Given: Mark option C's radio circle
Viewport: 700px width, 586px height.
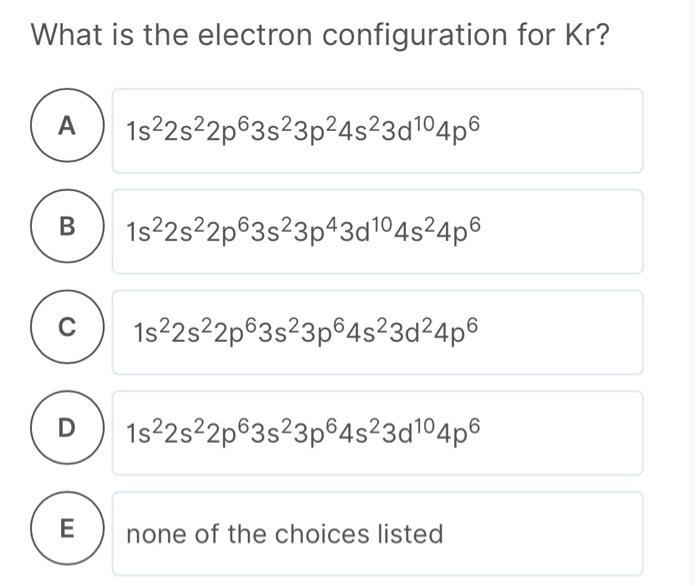Looking at the screenshot, I should (67, 327).
